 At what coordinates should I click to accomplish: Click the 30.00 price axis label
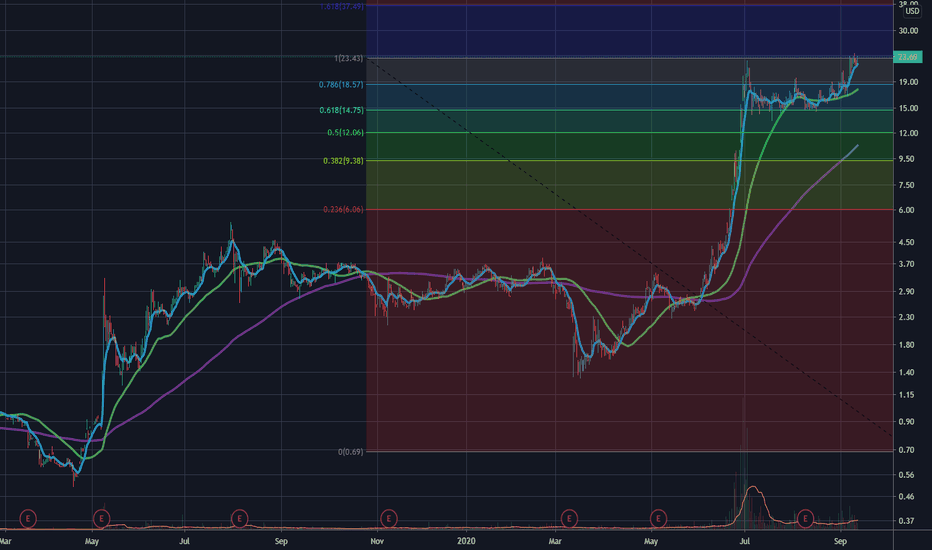908,31
